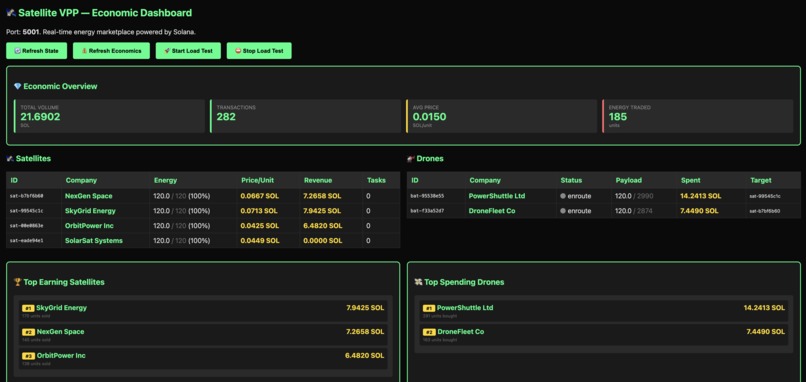Click the port number 5001

[31, 32]
